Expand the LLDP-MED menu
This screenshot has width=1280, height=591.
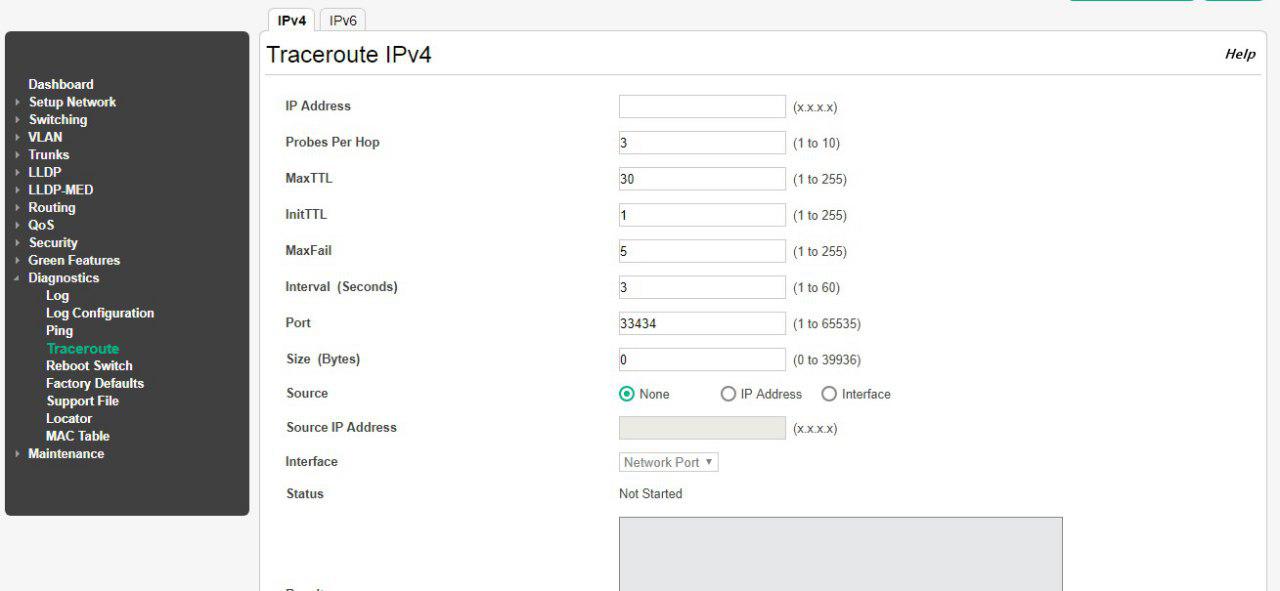[x=61, y=190]
